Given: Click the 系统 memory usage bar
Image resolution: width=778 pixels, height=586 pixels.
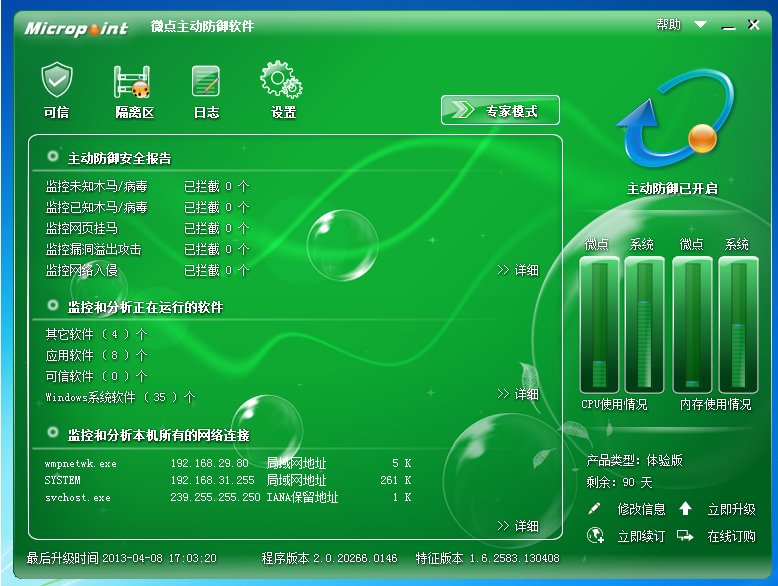Looking at the screenshot, I should coord(738,325).
